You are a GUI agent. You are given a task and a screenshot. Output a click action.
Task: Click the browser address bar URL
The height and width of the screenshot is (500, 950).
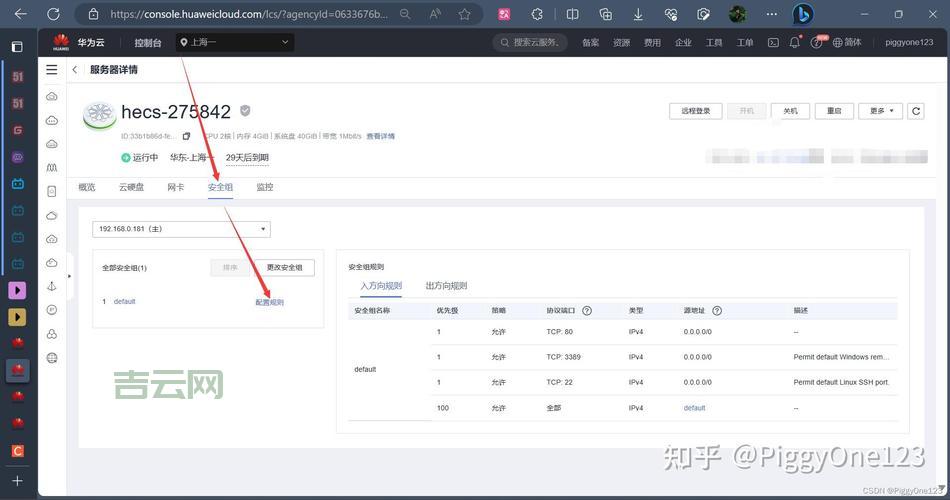[248, 14]
